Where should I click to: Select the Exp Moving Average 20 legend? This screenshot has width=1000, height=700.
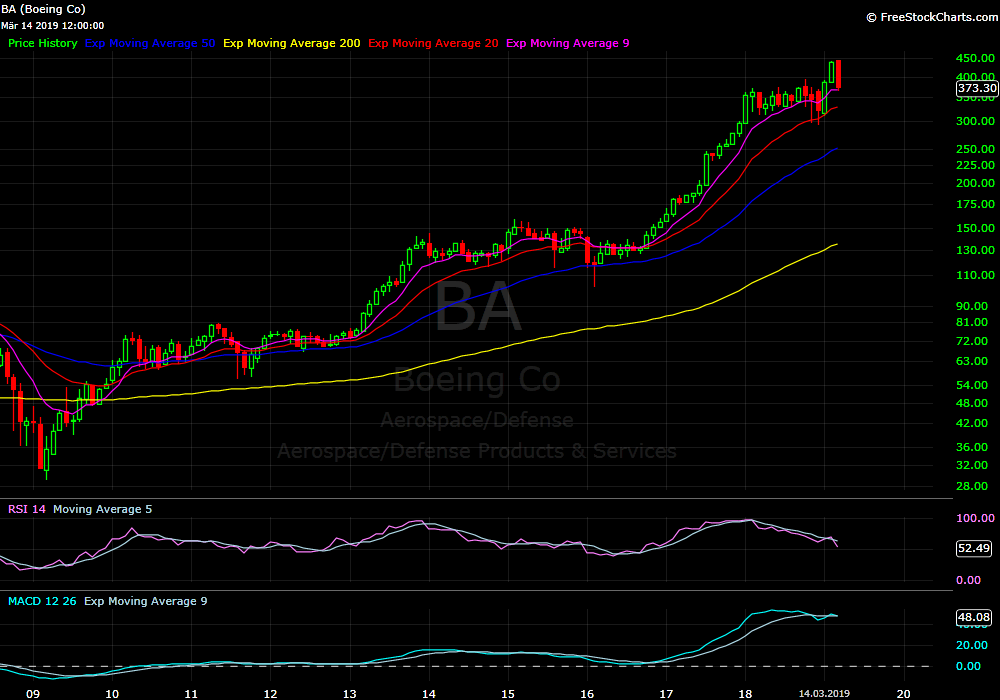tap(433, 43)
